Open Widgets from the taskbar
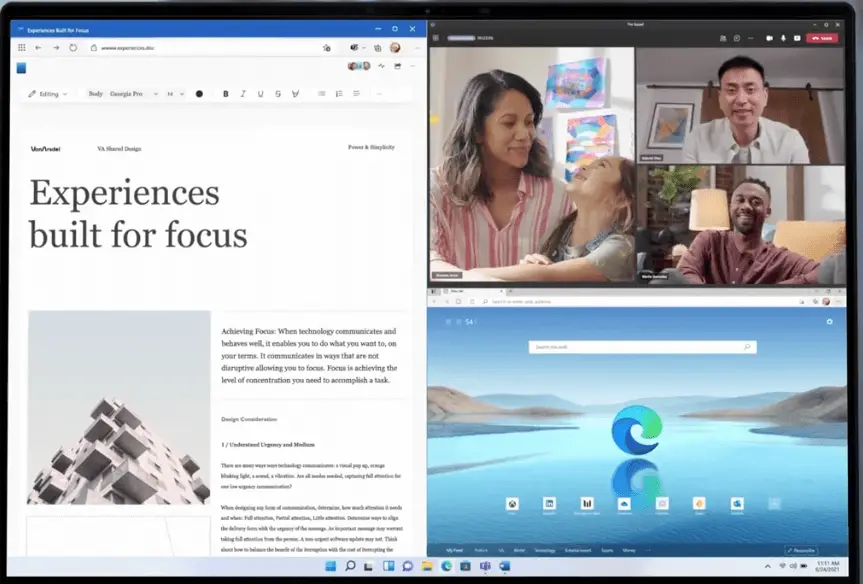This screenshot has width=863, height=584. 389,566
